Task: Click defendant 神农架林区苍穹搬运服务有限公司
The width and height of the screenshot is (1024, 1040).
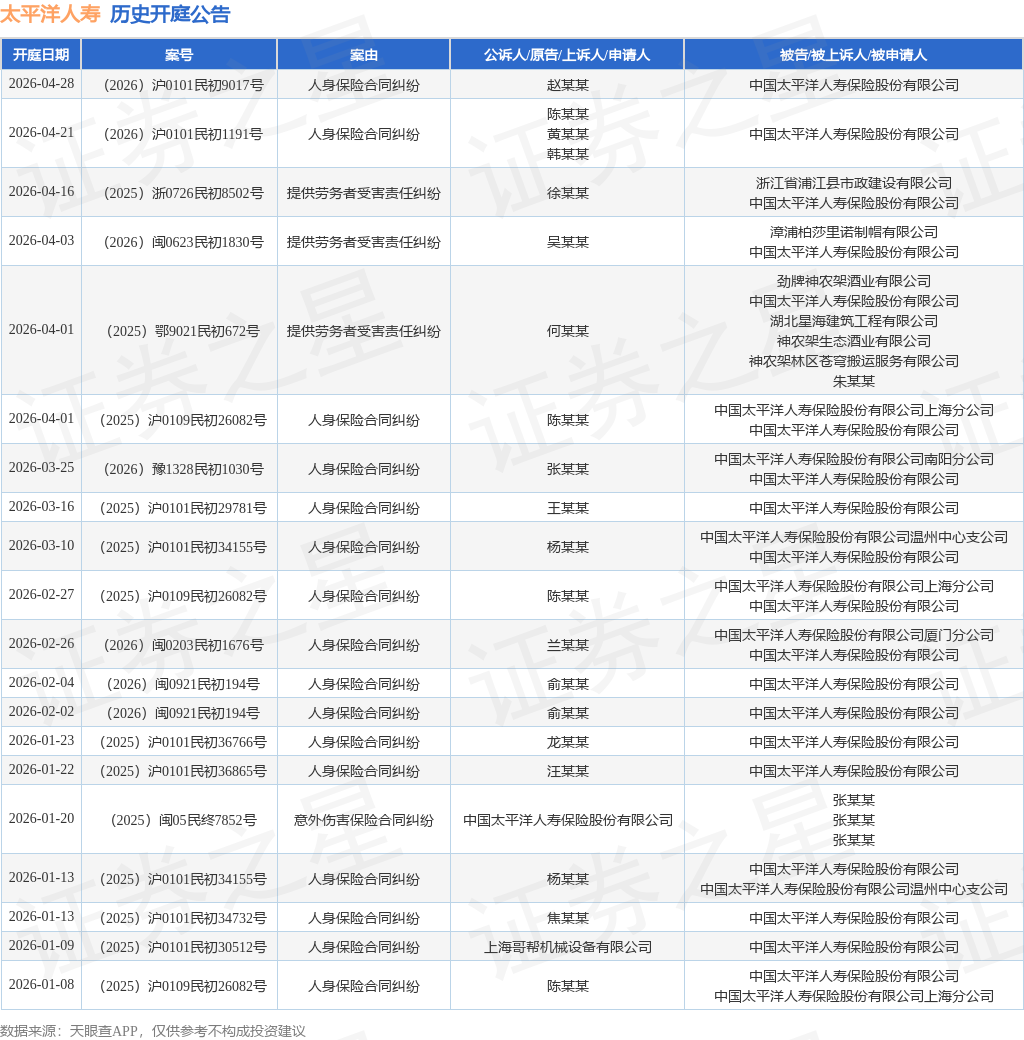Action: (854, 361)
